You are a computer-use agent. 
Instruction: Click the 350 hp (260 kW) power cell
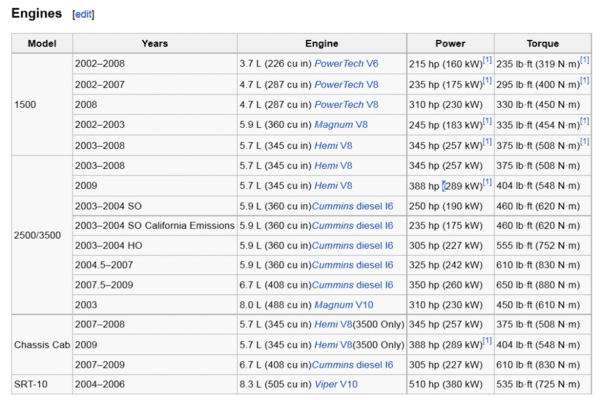coord(450,285)
